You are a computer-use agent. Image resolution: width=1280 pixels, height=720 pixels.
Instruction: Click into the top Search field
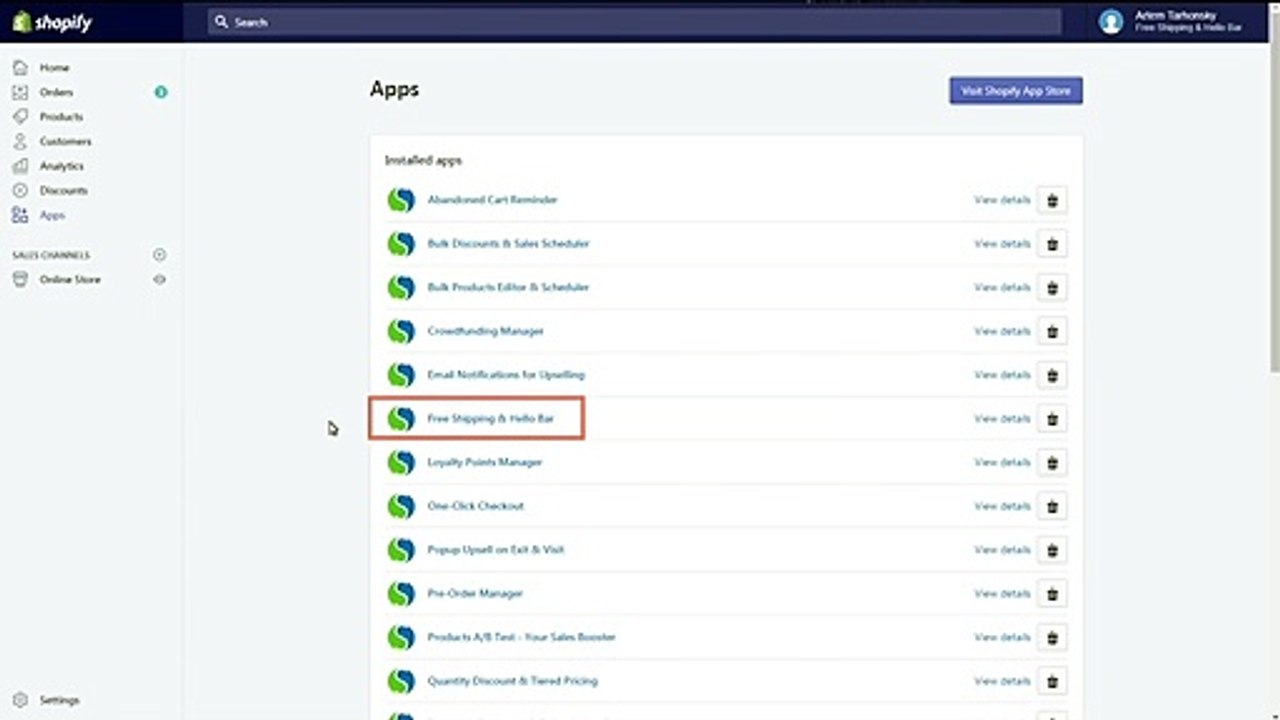pos(634,22)
